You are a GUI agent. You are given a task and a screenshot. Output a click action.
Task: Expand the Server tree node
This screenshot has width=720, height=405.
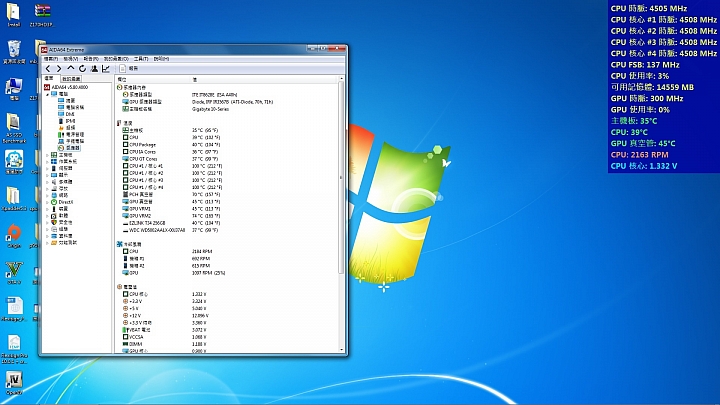point(47,169)
